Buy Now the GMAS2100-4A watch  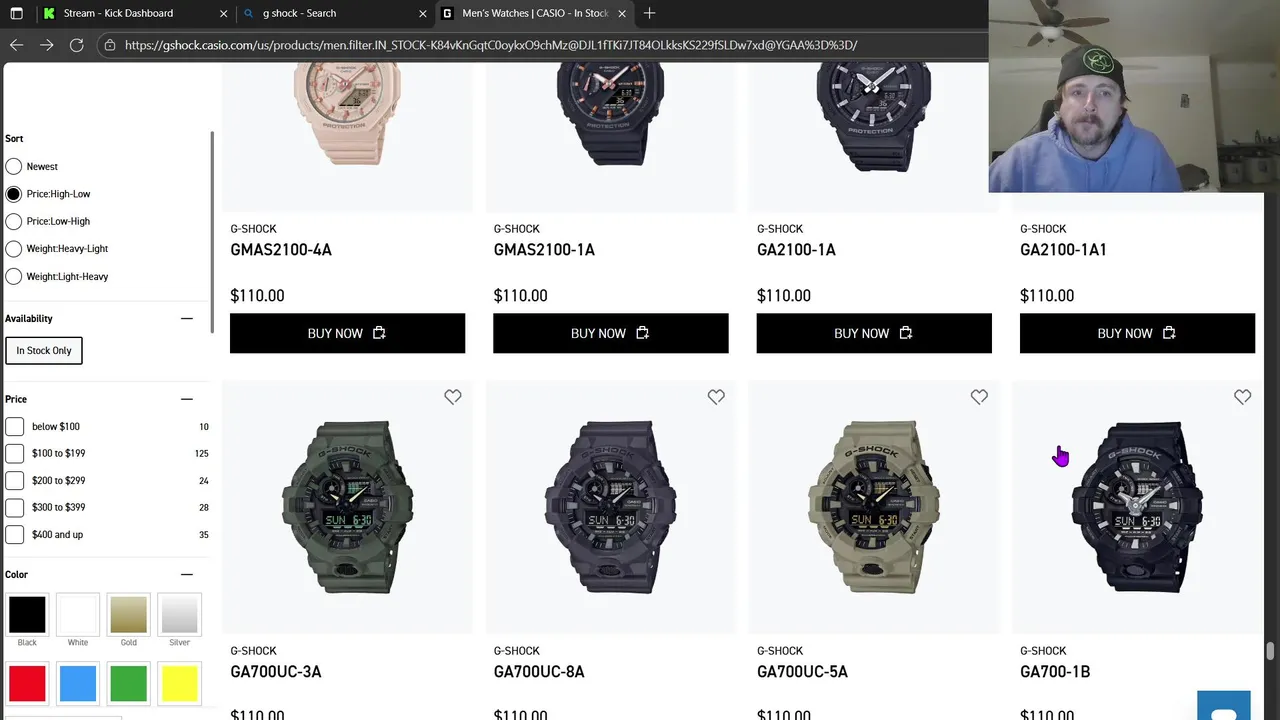point(347,333)
